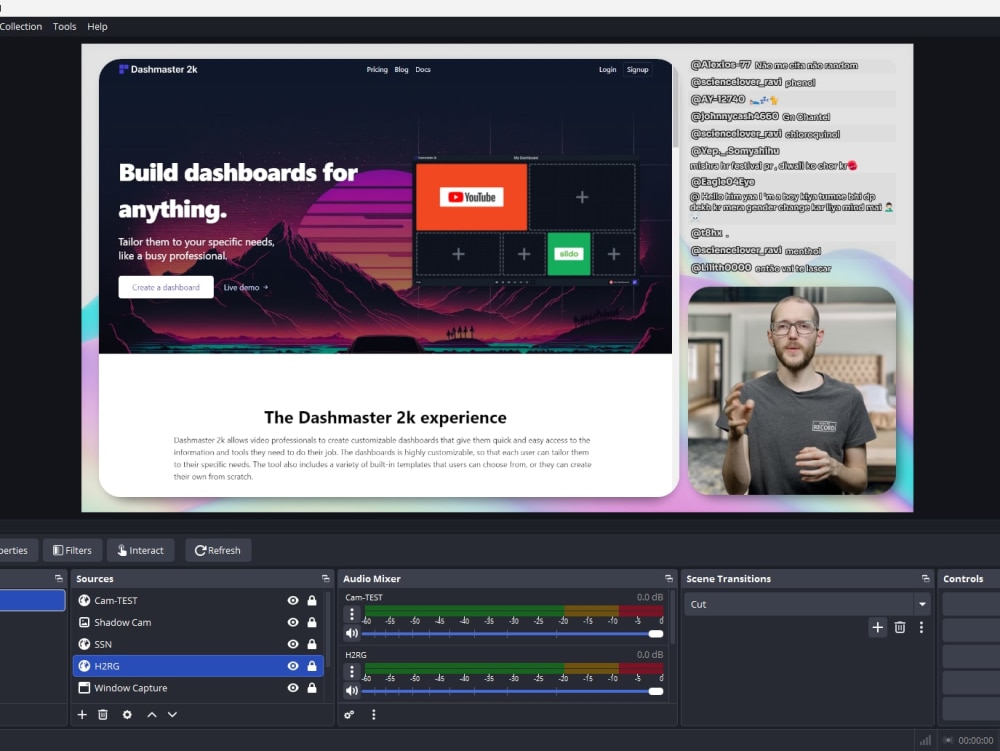Undock the Audio Mixer panel
This screenshot has width=1000, height=751.
(x=668, y=578)
